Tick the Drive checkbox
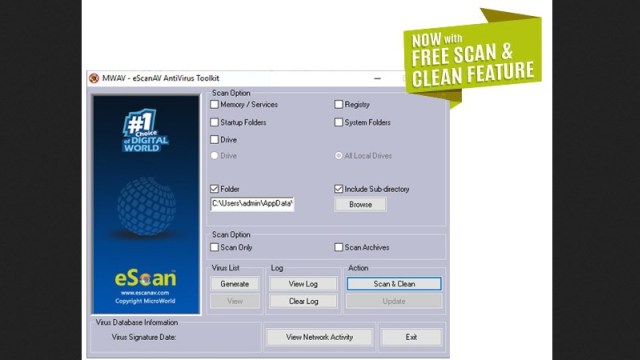The width and height of the screenshot is (640, 360). 214,140
